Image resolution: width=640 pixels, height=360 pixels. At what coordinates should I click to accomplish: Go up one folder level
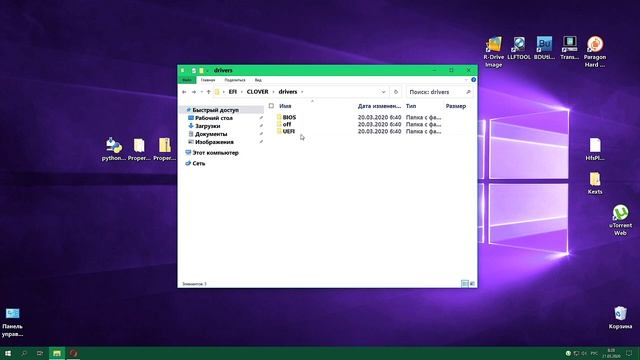[209, 92]
